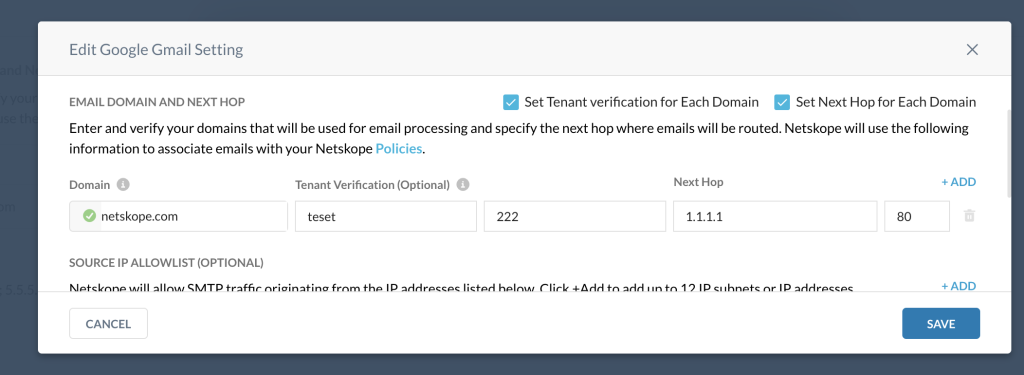Click the info icon next to Domain
The height and width of the screenshot is (375, 1024).
(123, 184)
